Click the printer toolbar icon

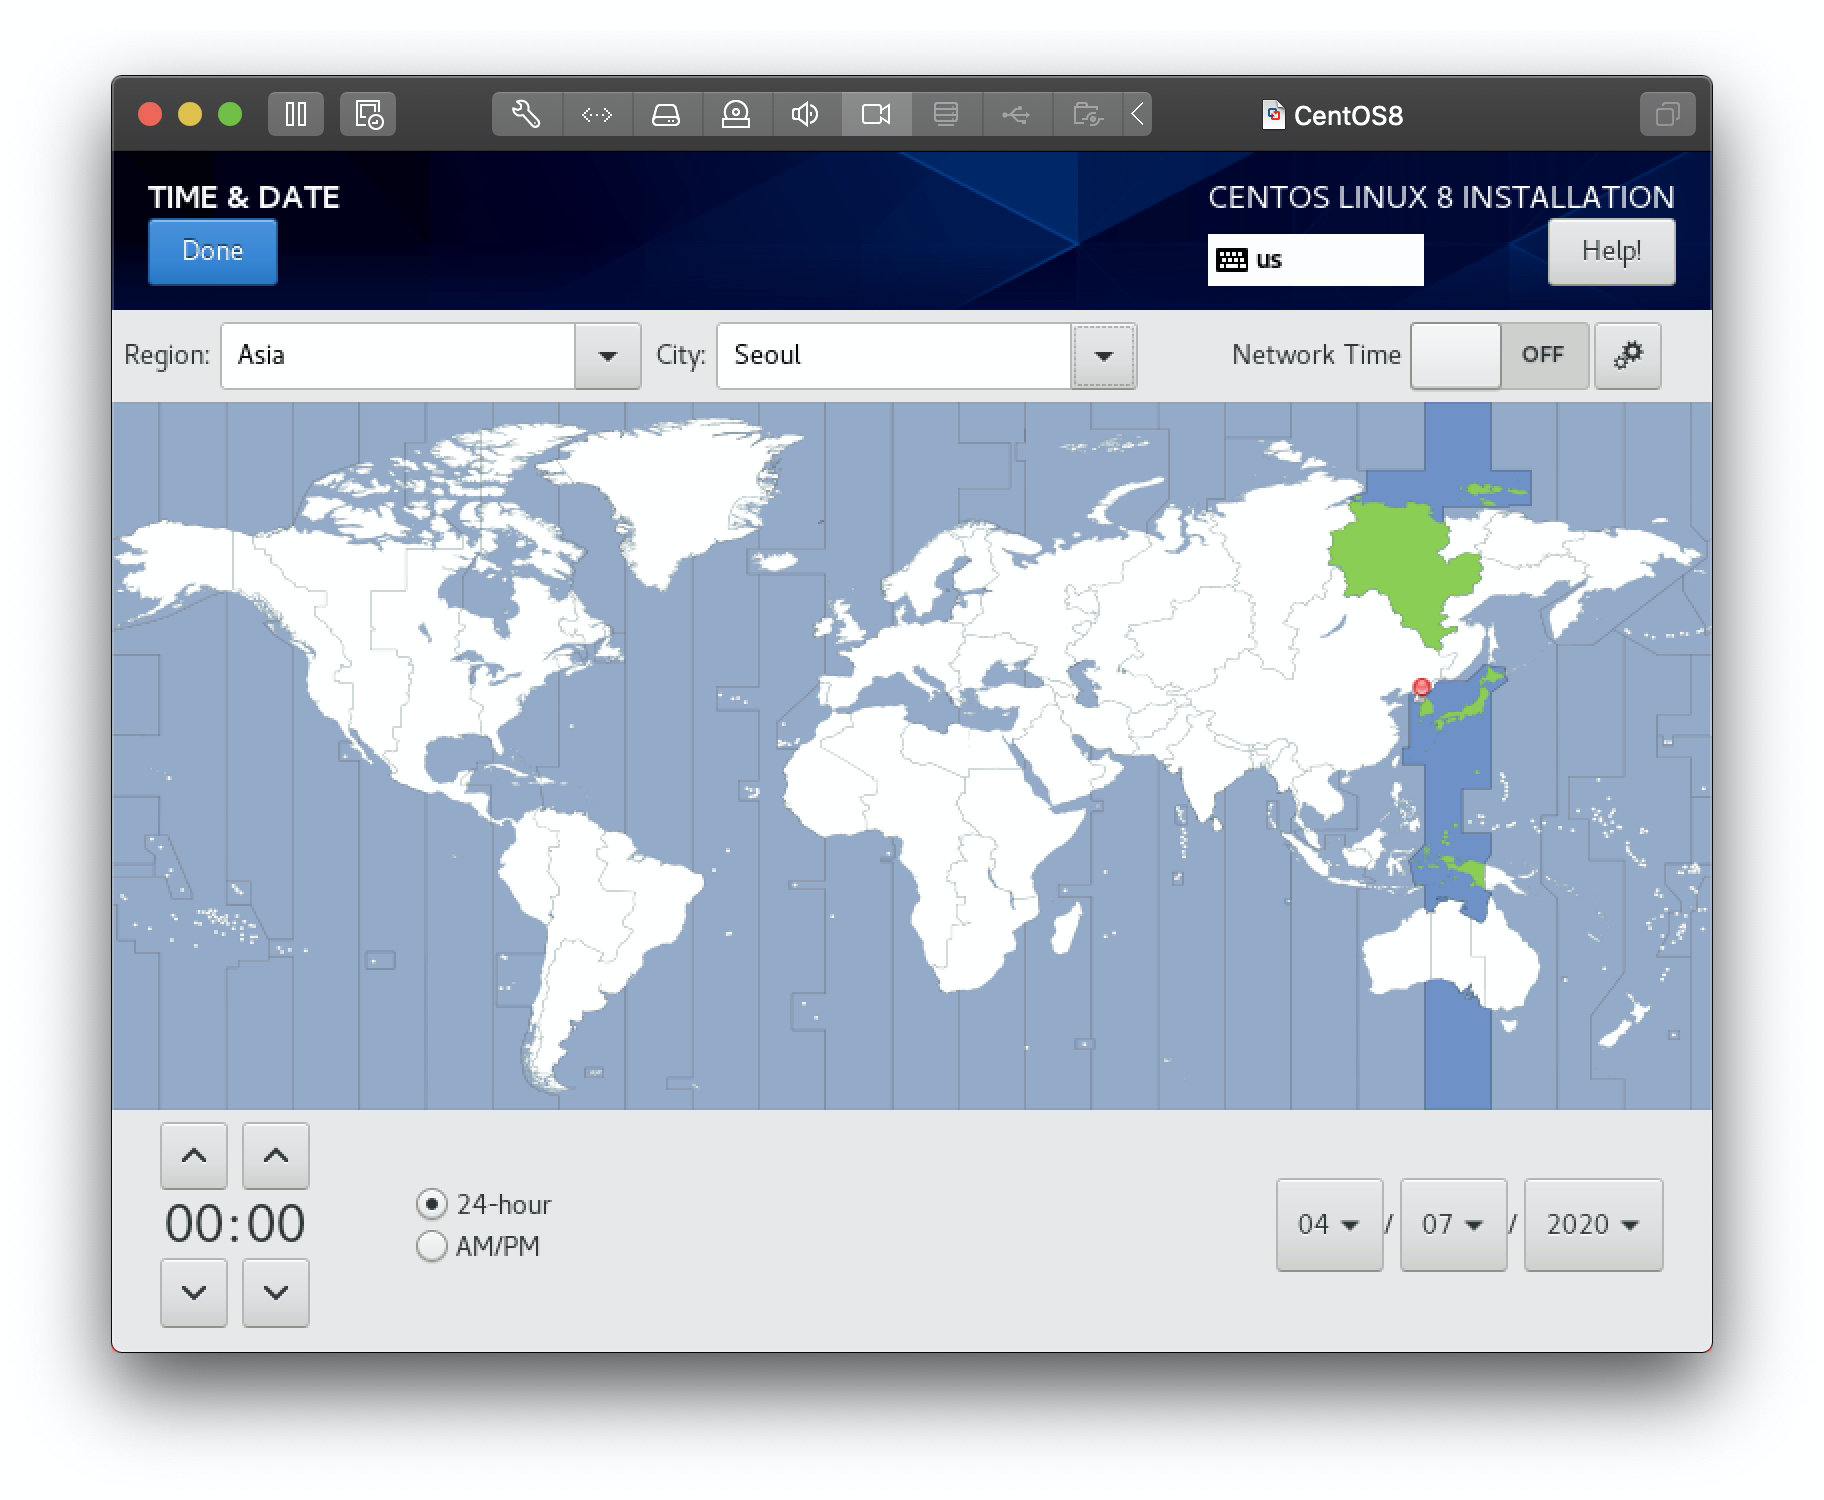click(946, 114)
